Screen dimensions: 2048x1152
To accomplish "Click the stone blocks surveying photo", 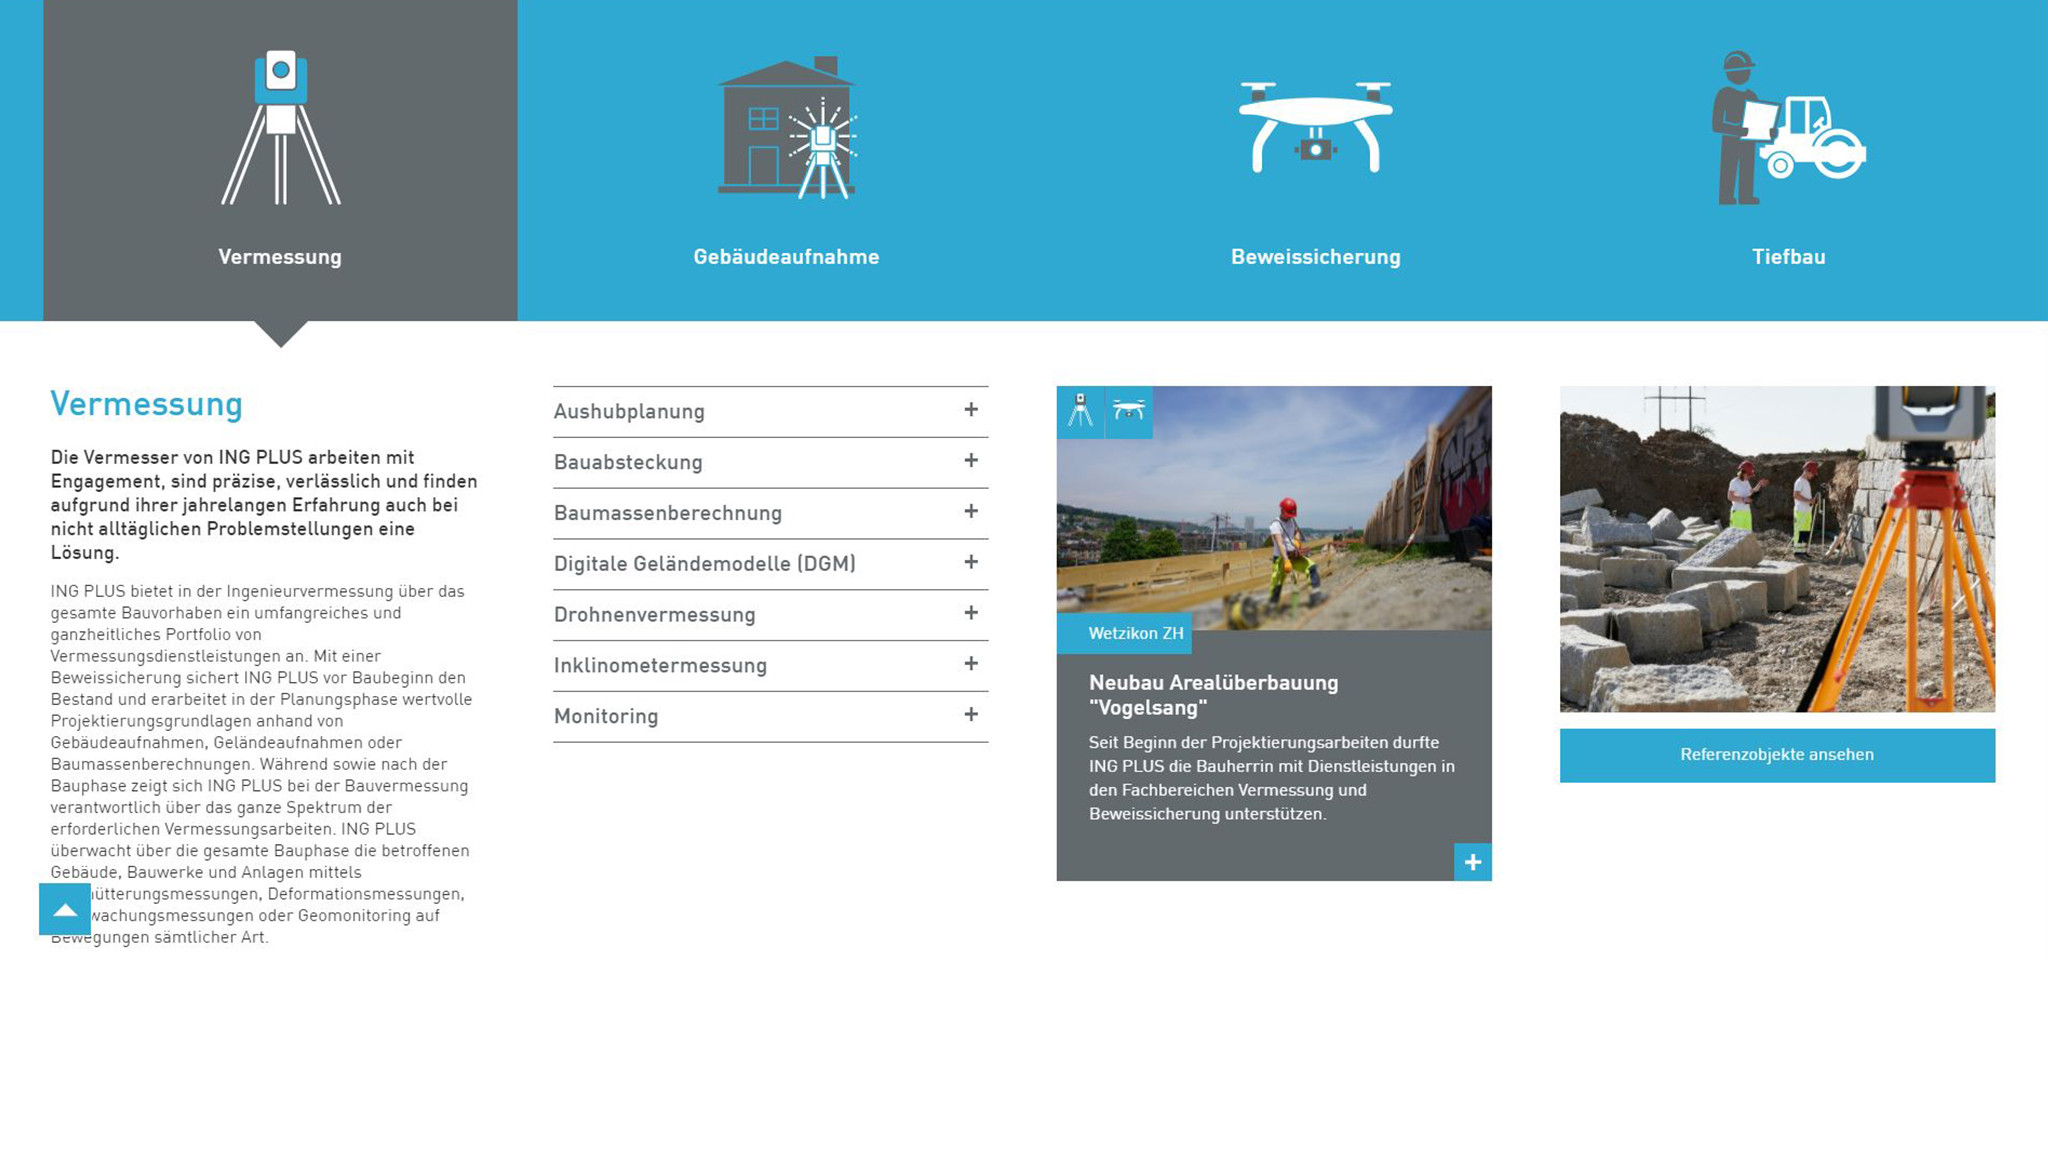I will (x=1777, y=549).
